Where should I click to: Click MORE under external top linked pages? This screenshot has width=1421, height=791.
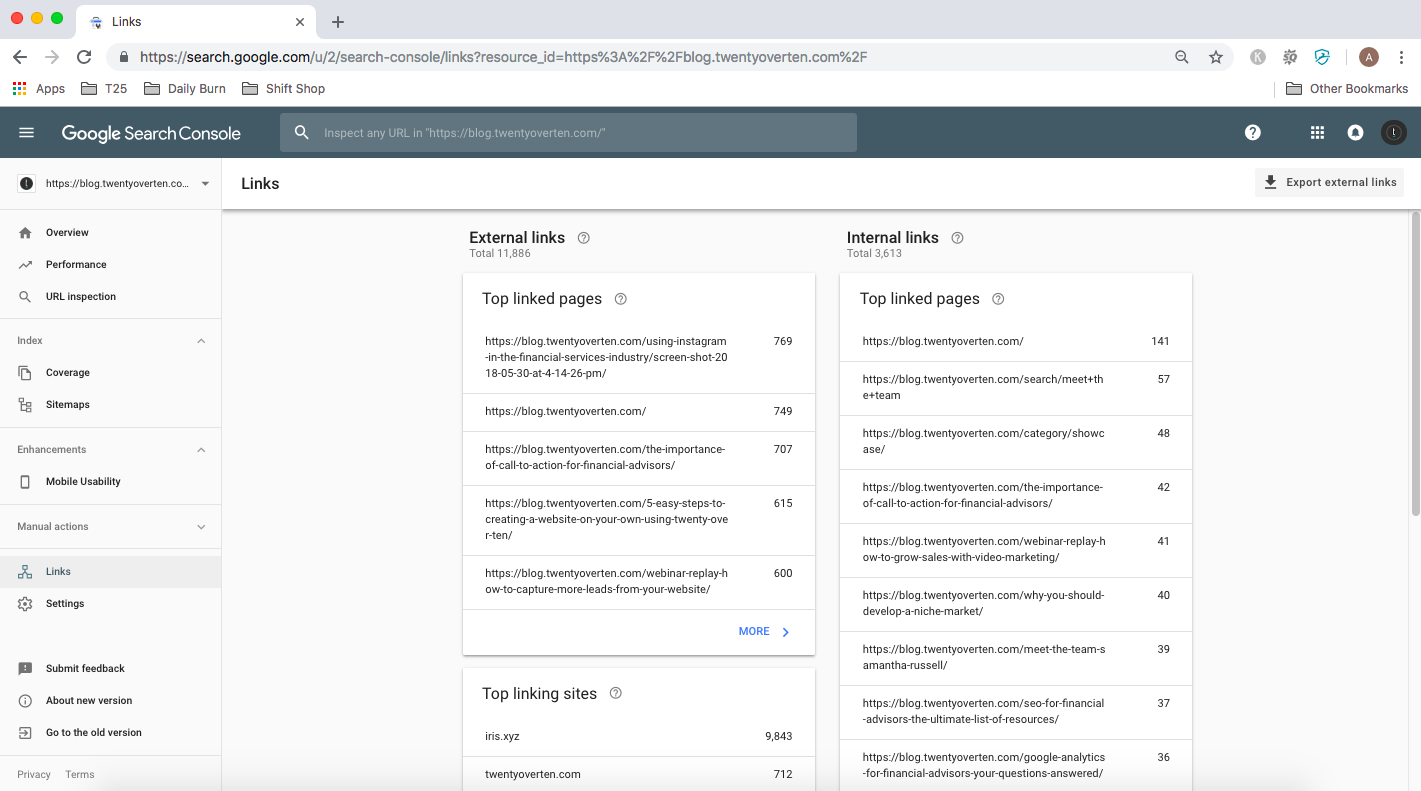tap(764, 632)
